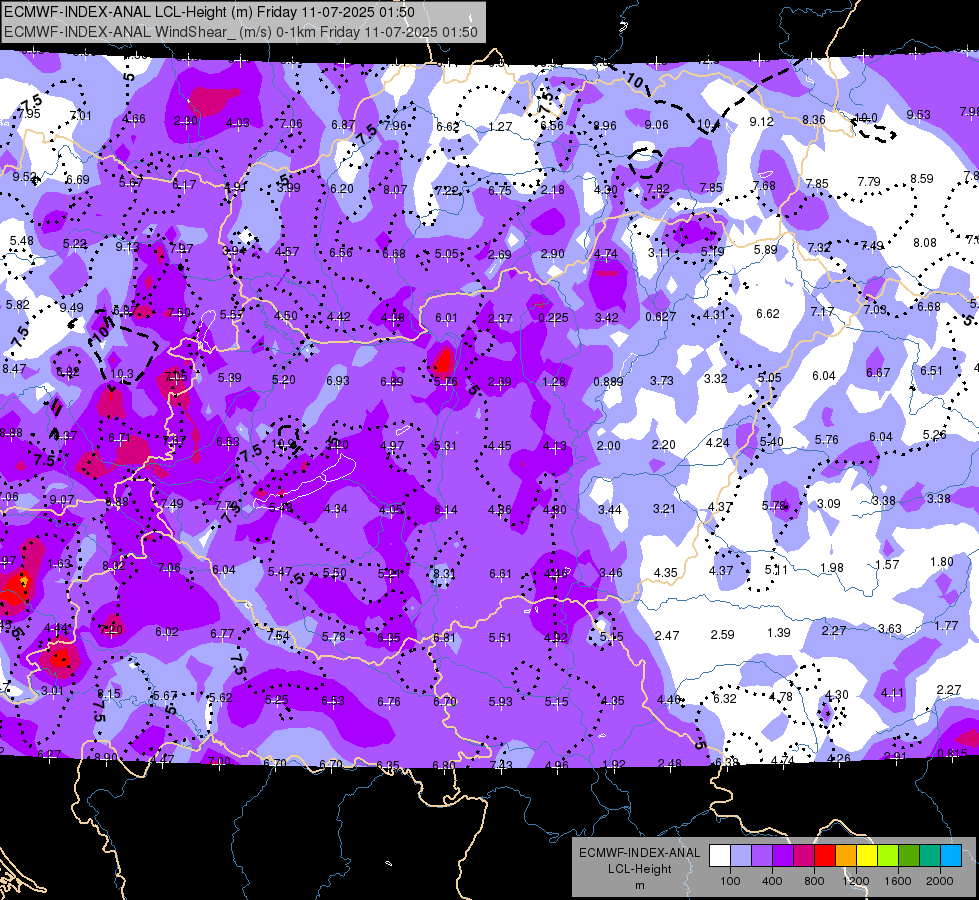Screen dimensions: 979x900
Task: Click the wind shear value 3.63
Action: click(x=890, y=628)
